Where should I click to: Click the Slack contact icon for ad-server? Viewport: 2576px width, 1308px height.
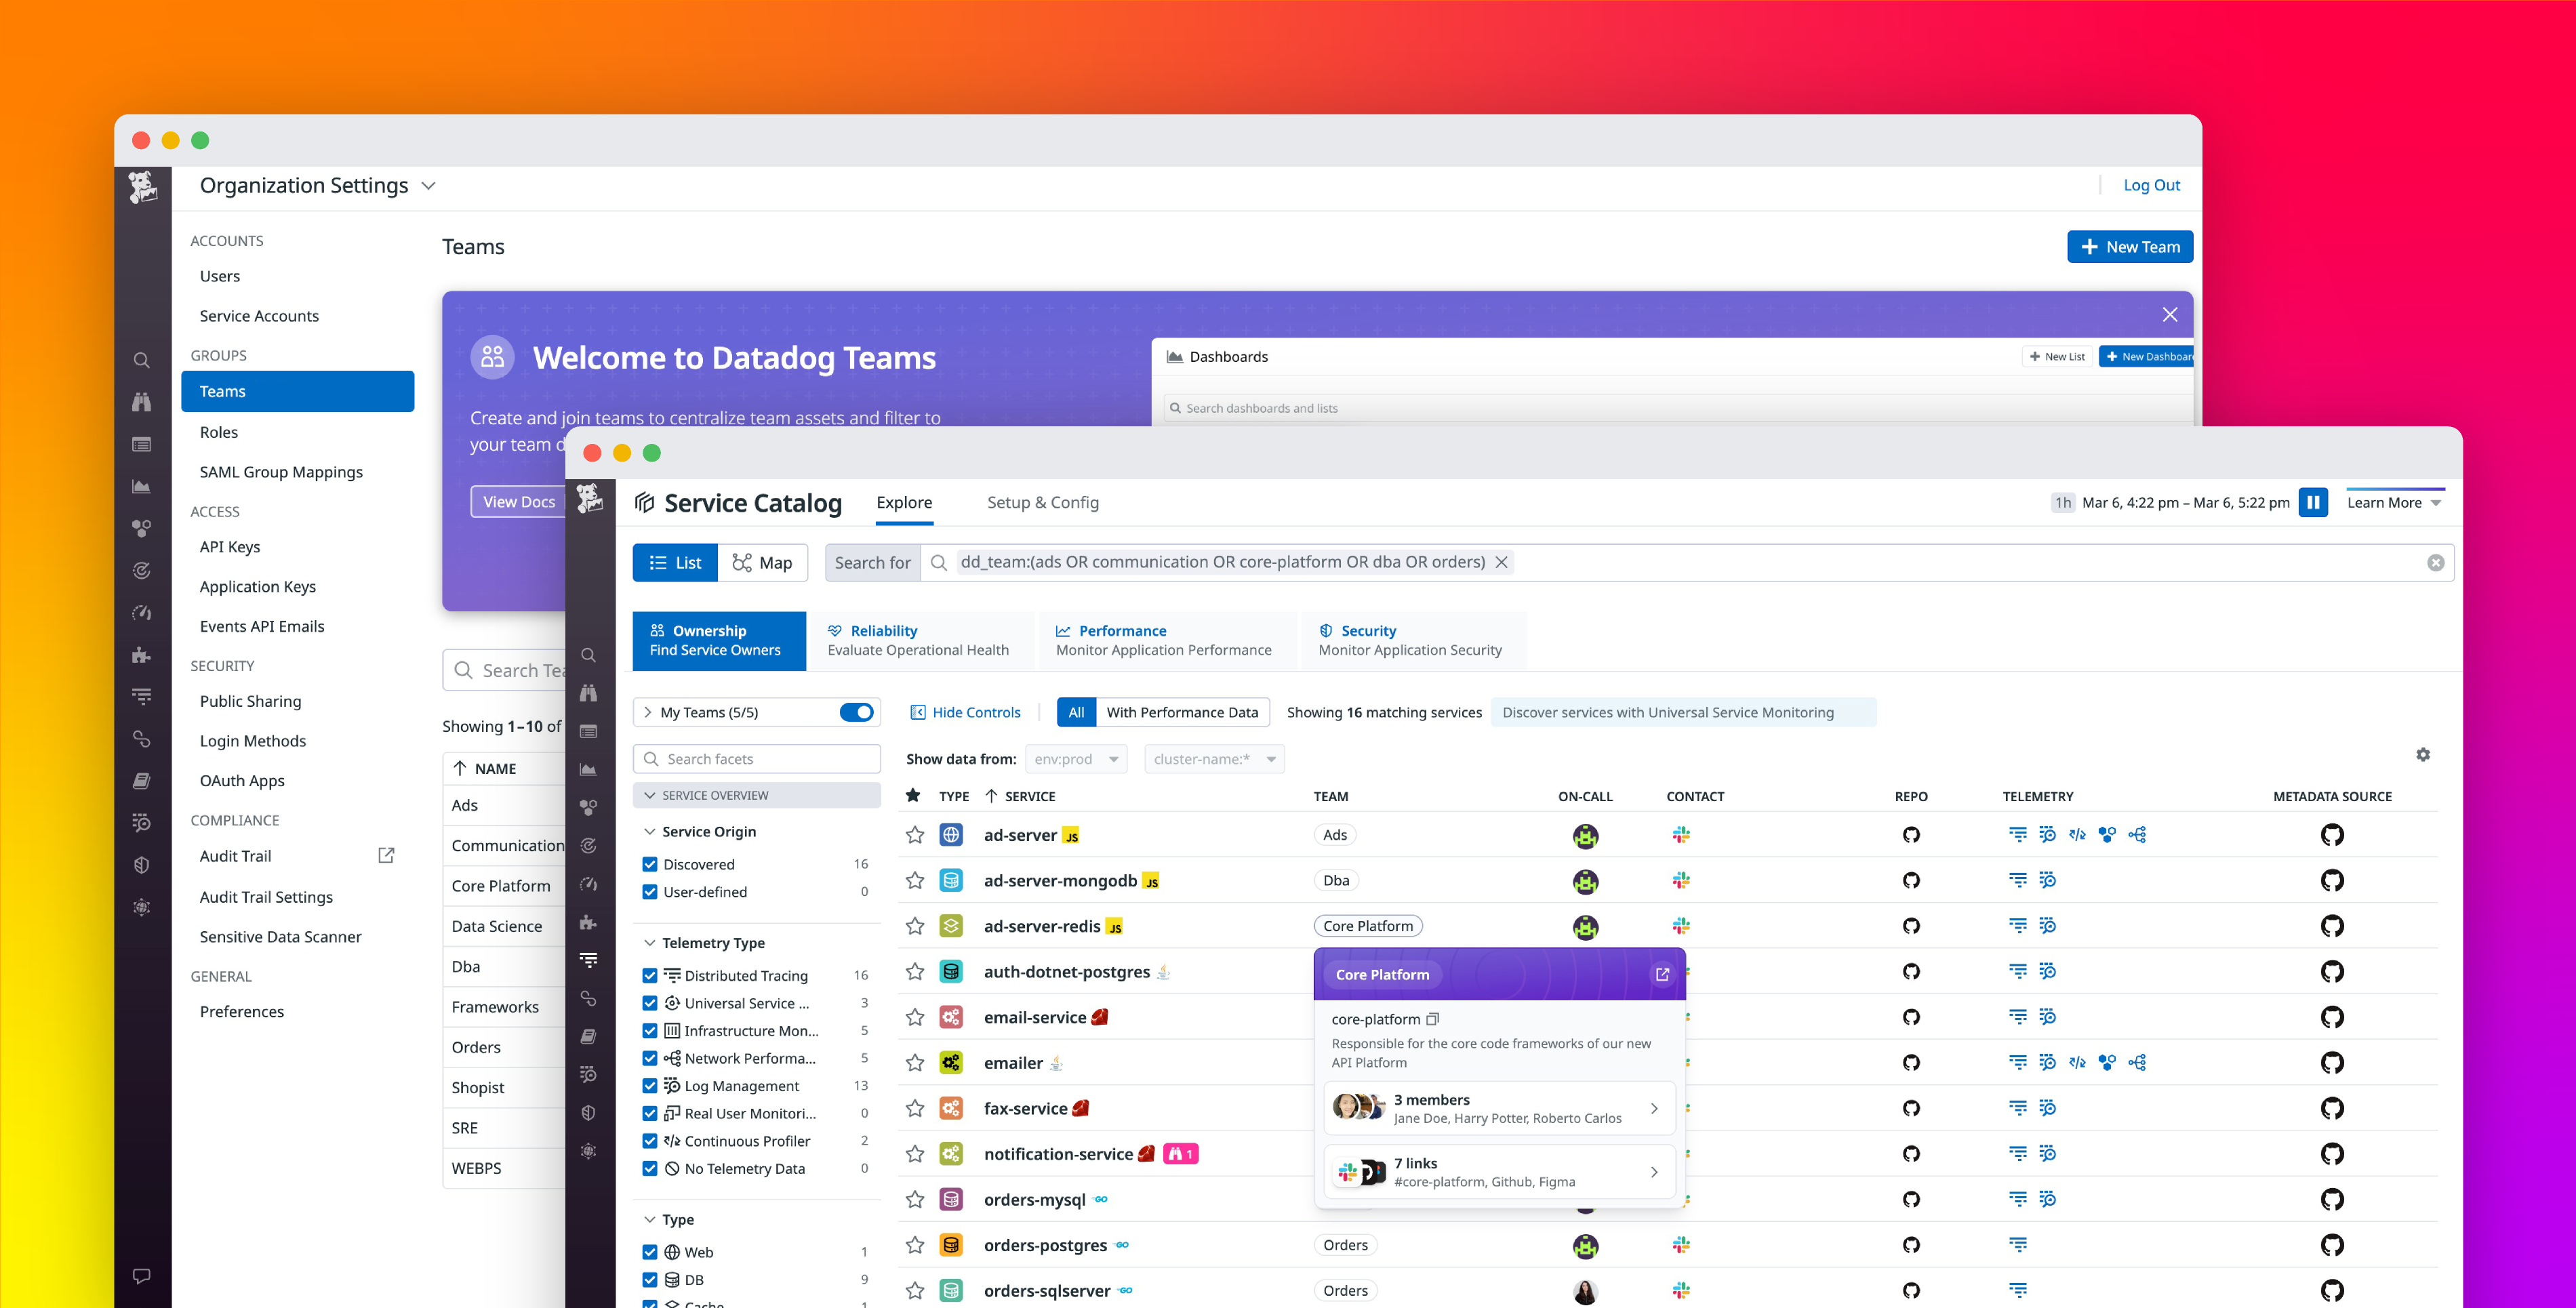pos(1681,835)
